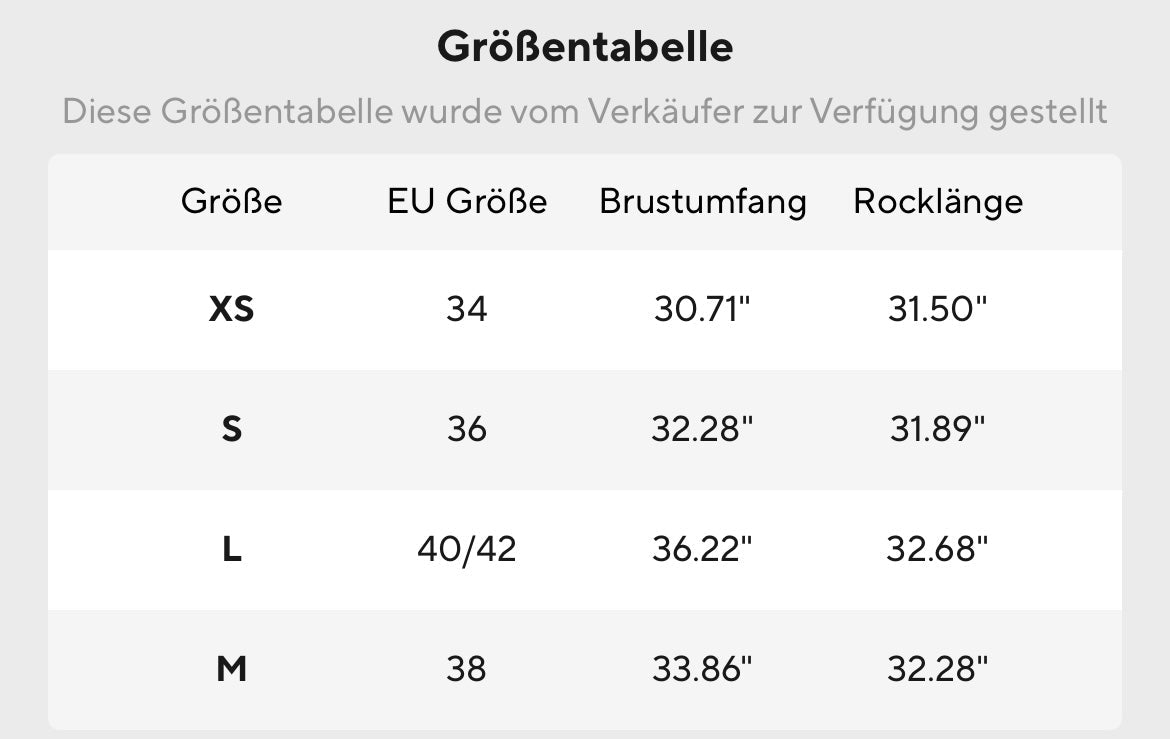
Task: Click EU size 36 cell
Action: (467, 430)
